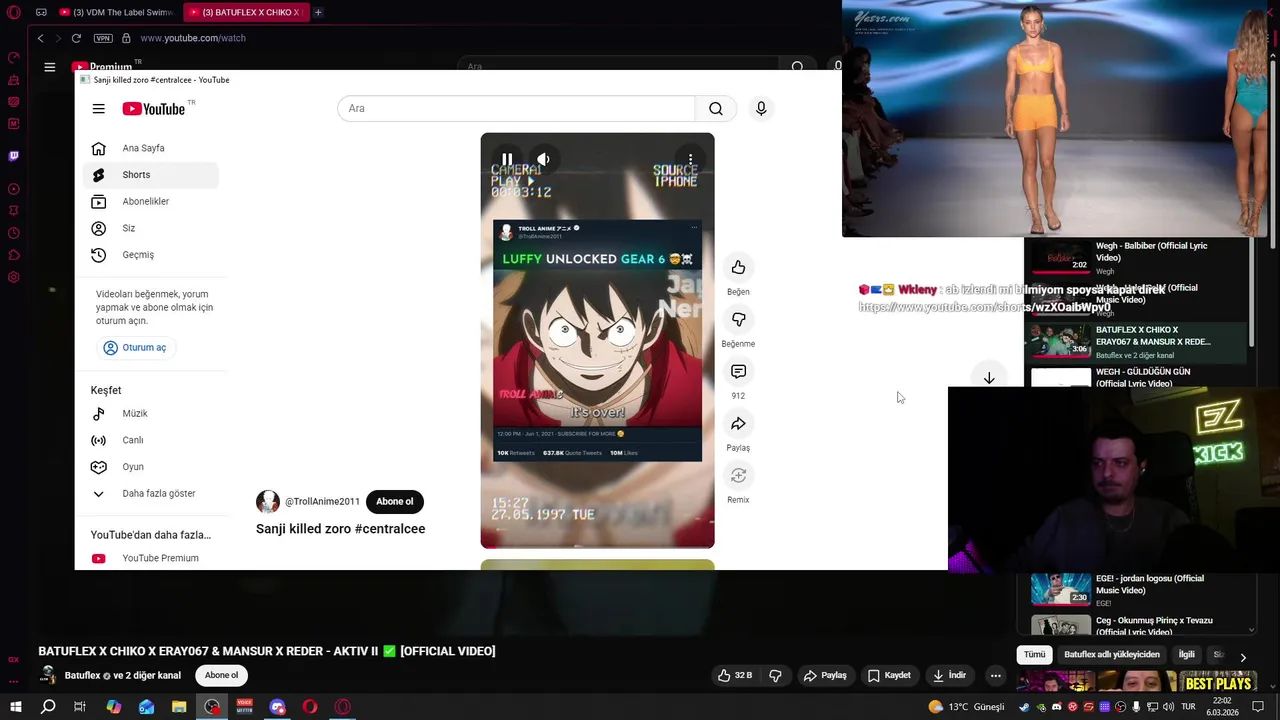
Task: Open the Siz page in the sidebar
Action: click(x=151, y=228)
